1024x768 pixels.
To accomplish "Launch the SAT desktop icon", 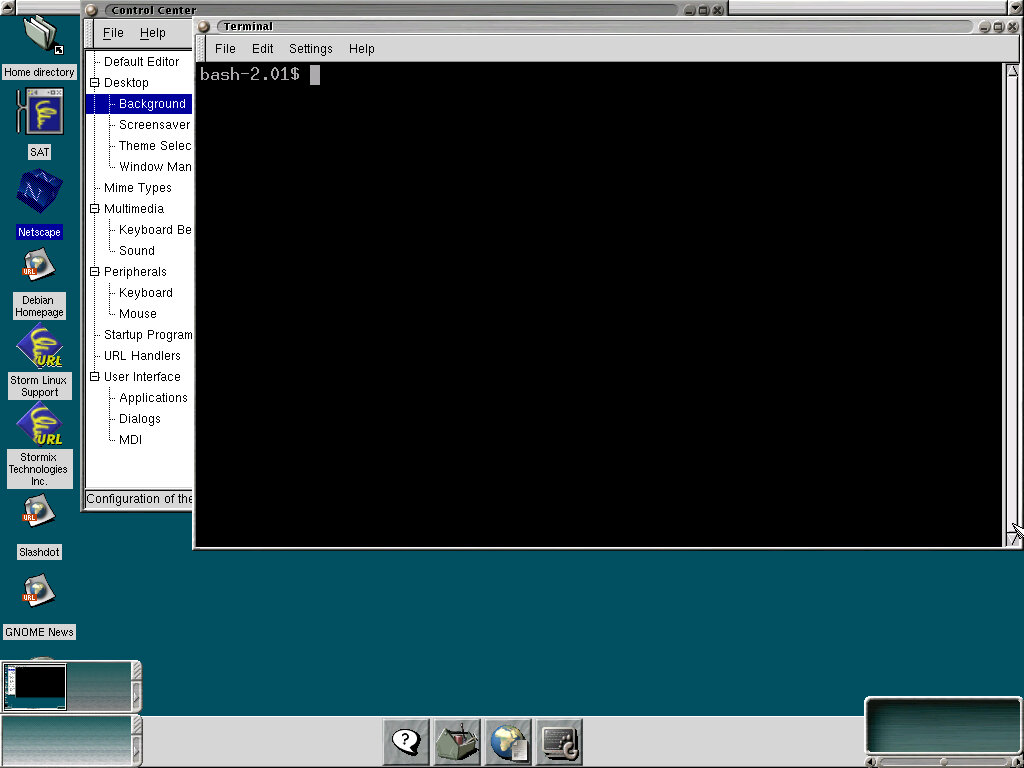I will (40, 111).
